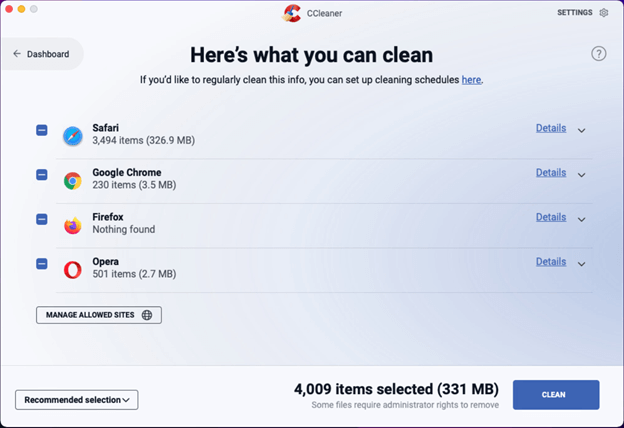Click '501 items (2.7 MB)' text

point(134,274)
